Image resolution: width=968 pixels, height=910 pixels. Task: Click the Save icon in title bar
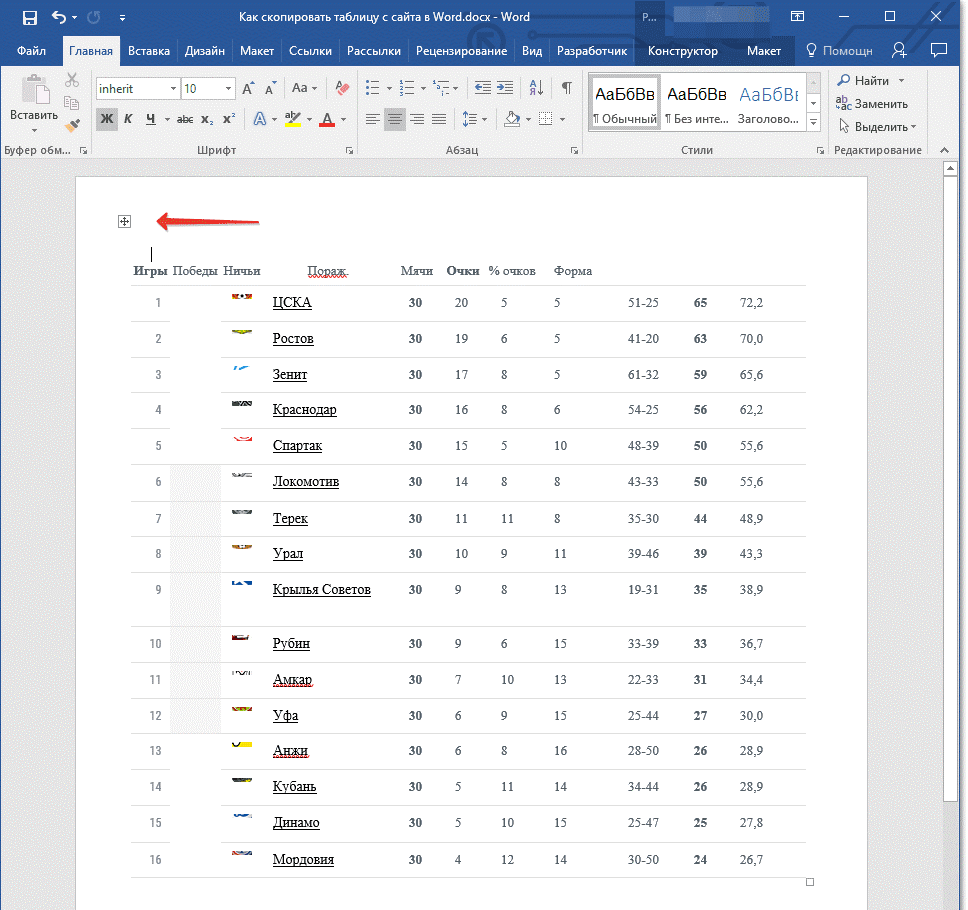29,17
